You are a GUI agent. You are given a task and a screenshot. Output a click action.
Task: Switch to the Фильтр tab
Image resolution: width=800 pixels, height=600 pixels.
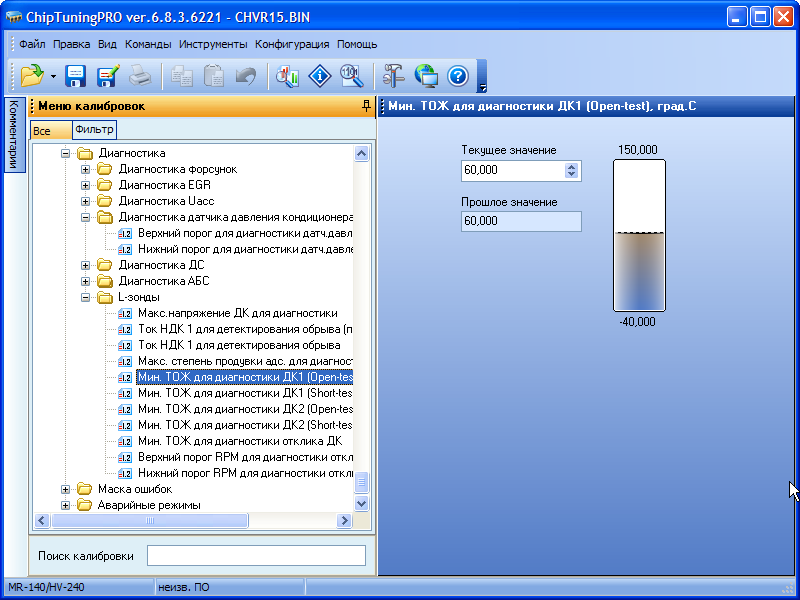94,130
